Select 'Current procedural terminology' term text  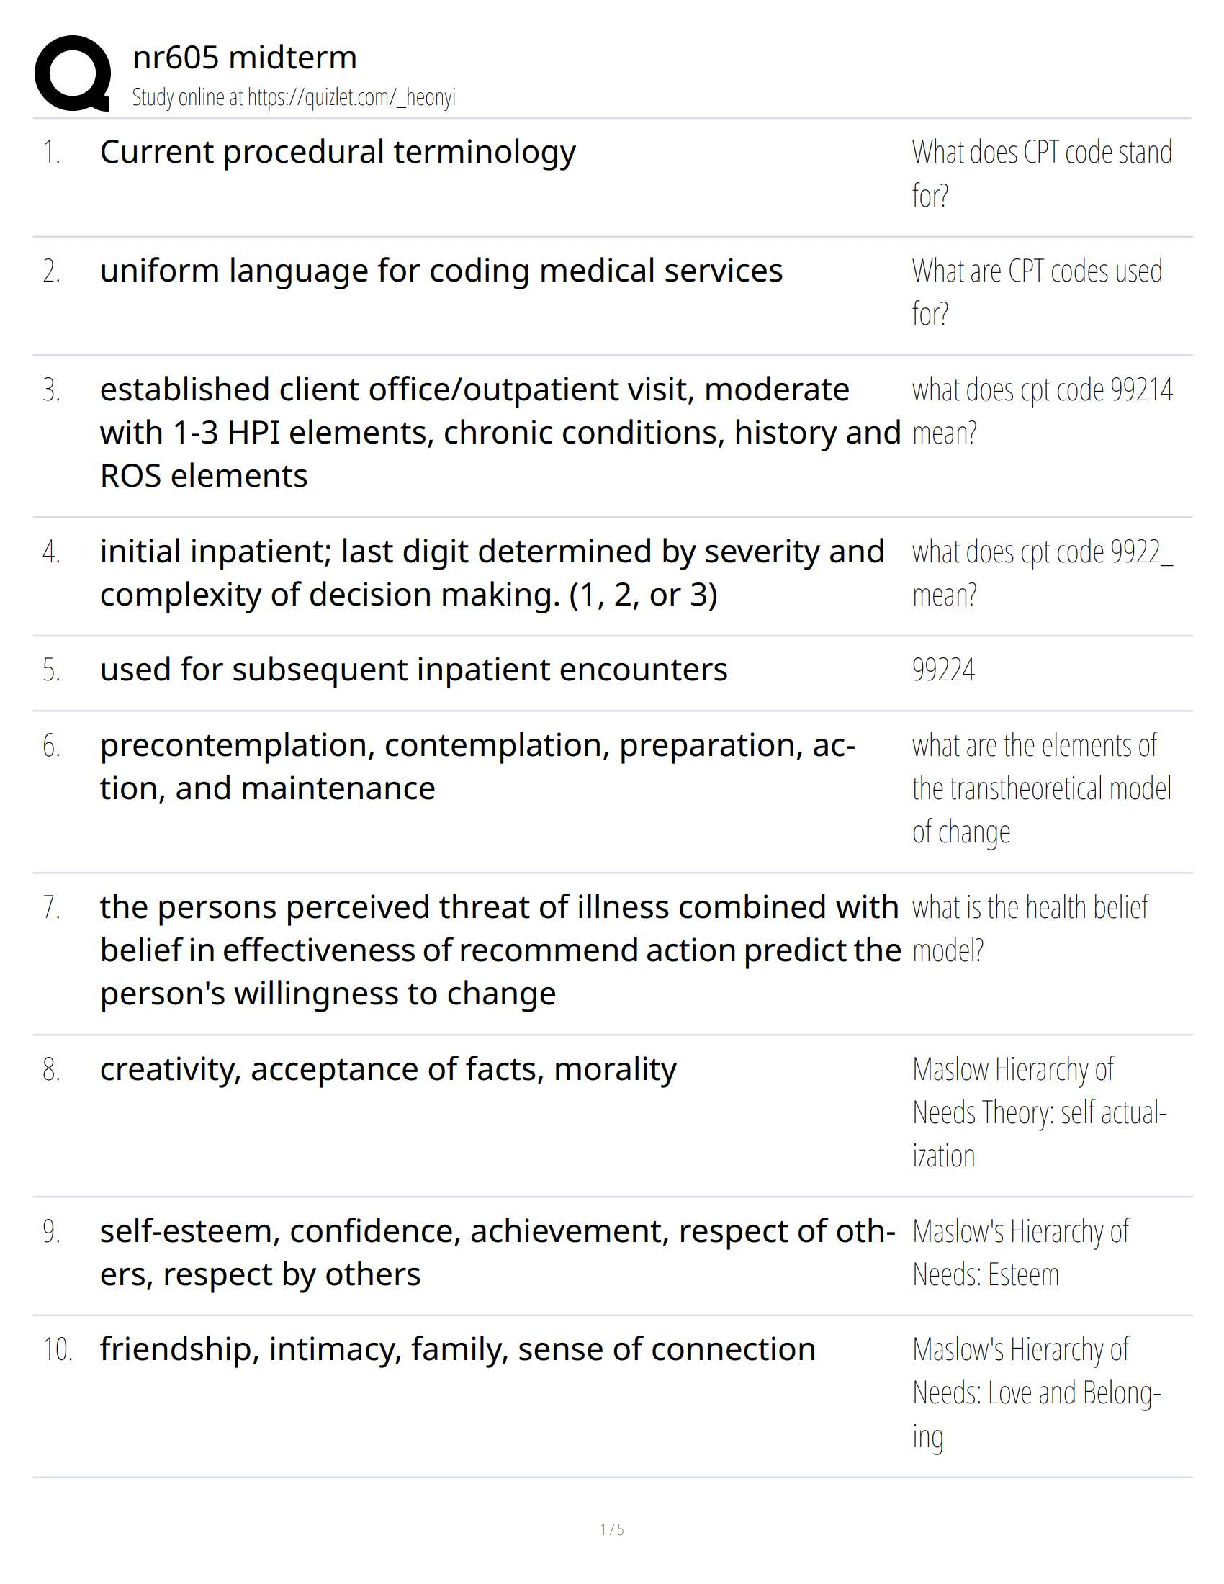coord(337,152)
